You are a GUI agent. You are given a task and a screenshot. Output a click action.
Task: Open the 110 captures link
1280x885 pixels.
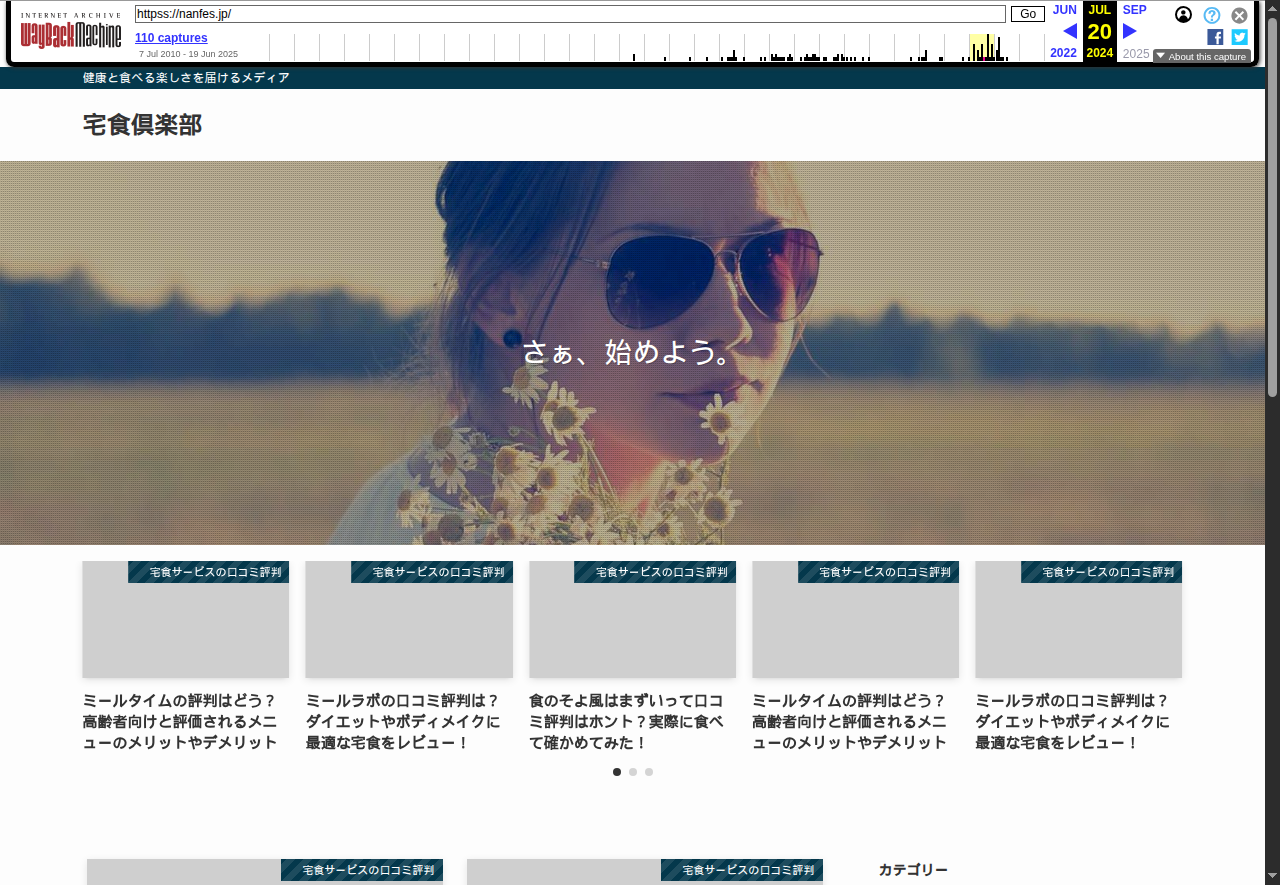[171, 38]
